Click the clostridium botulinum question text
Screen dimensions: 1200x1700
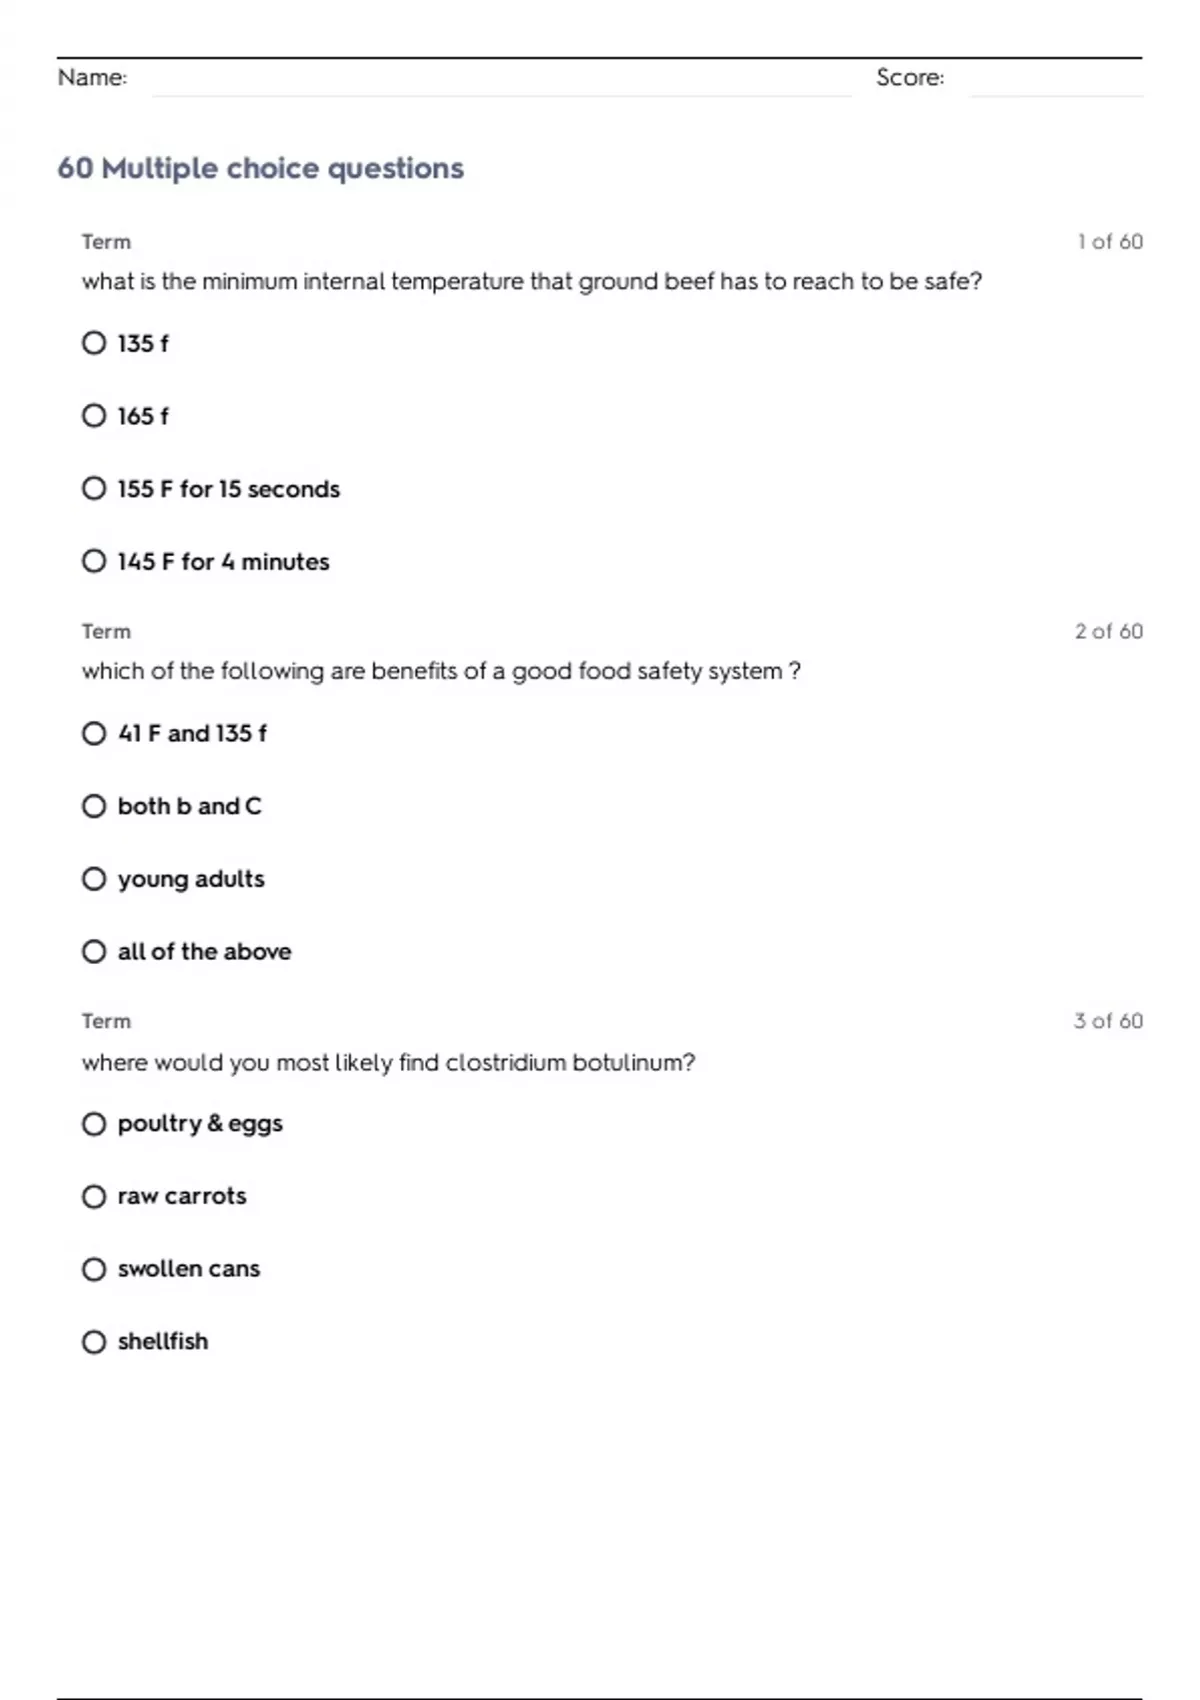388,1062
